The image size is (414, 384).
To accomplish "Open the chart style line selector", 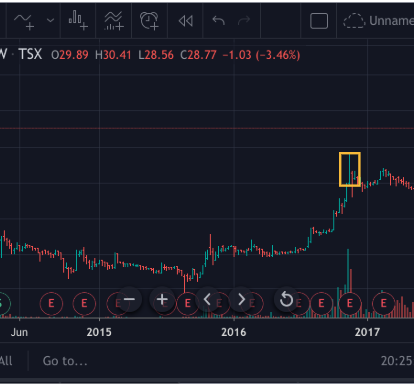I will 24,21.
